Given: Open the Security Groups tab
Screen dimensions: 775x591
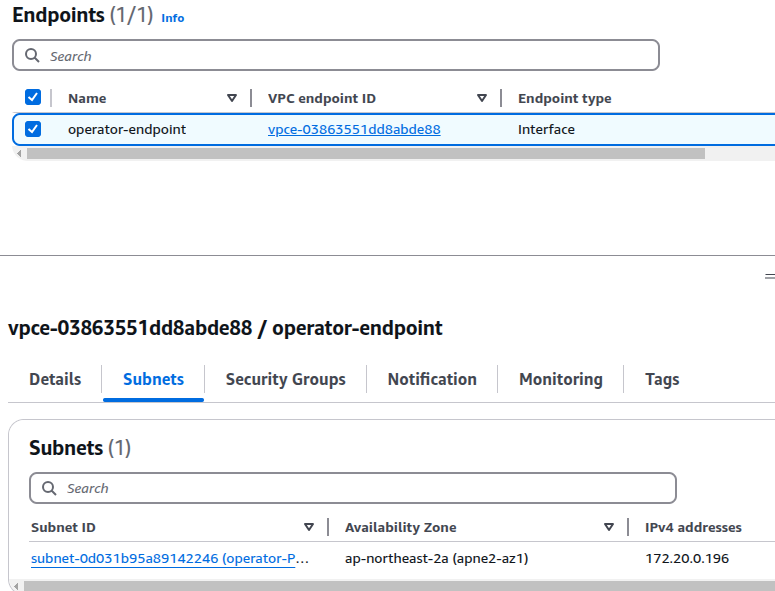Looking at the screenshot, I should (285, 379).
